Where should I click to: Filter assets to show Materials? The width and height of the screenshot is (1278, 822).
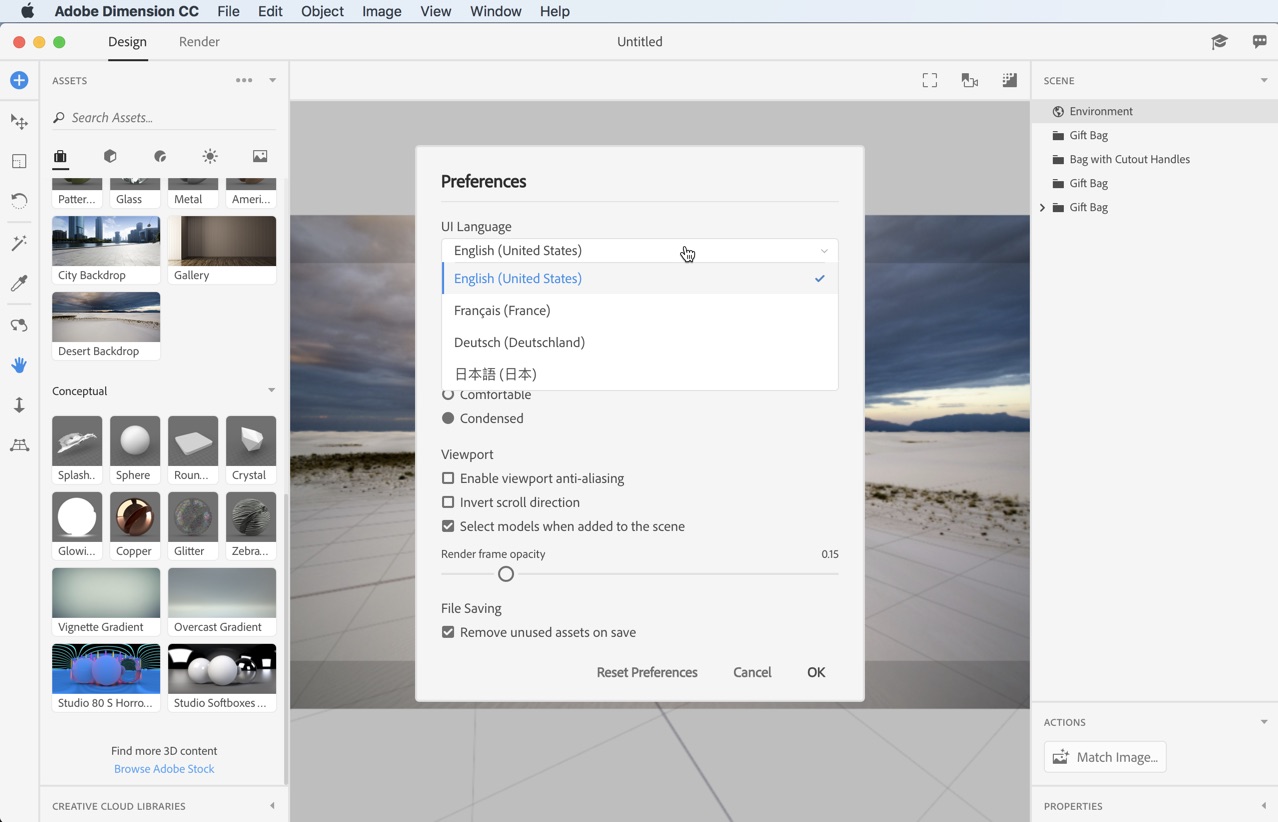tap(162, 156)
